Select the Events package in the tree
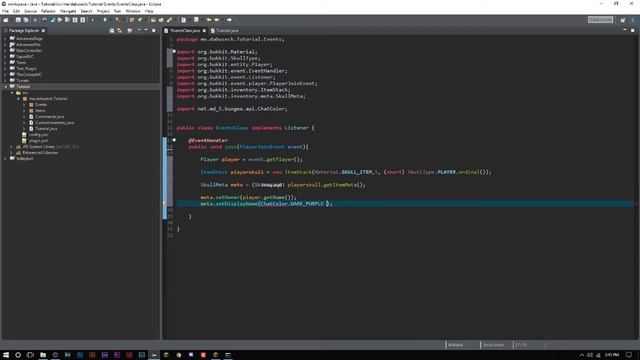Image resolution: width=640 pixels, height=360 pixels. click(41, 105)
